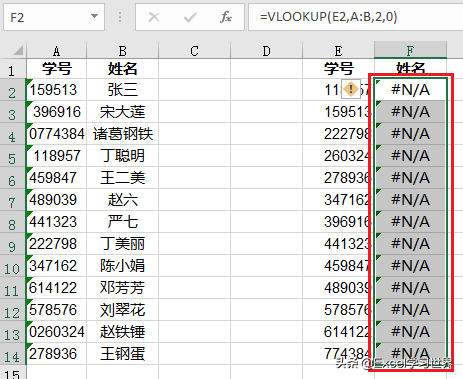463x379 pixels.
Task: Click the Name Box showing F2
Action: (x=54, y=17)
